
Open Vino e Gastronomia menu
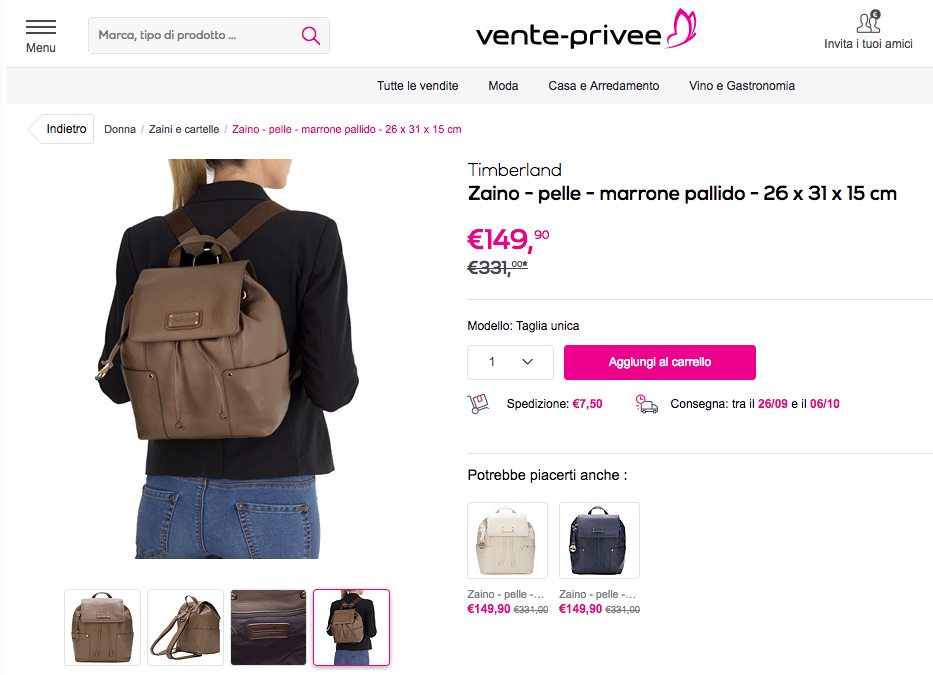tap(742, 86)
